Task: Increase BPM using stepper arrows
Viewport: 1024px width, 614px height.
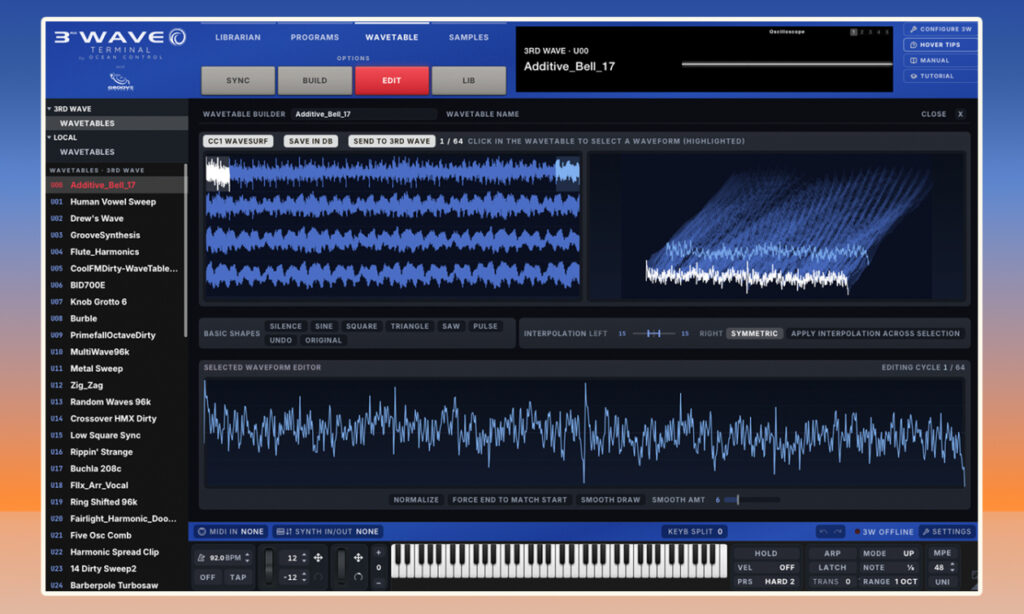Action: 248,555
